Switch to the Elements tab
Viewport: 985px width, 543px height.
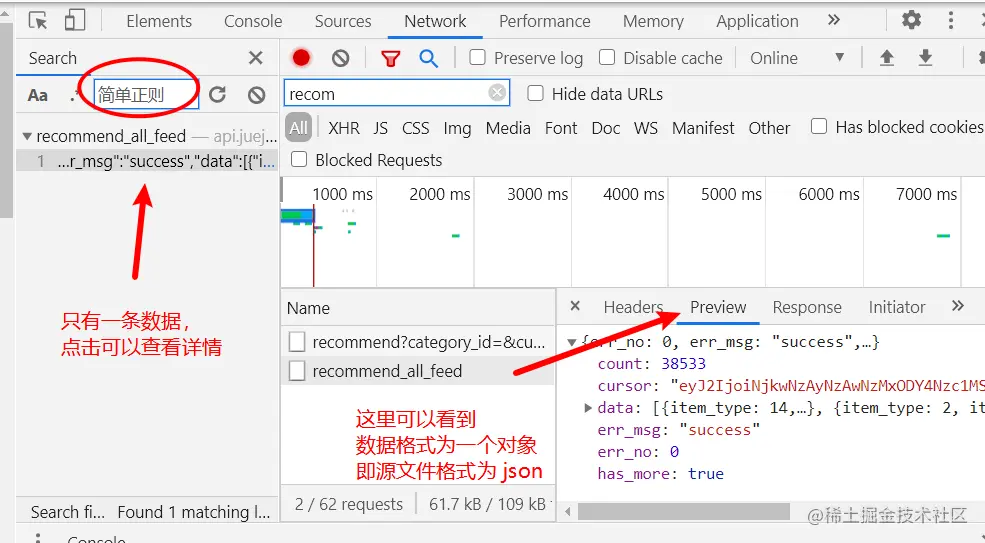tap(159, 21)
